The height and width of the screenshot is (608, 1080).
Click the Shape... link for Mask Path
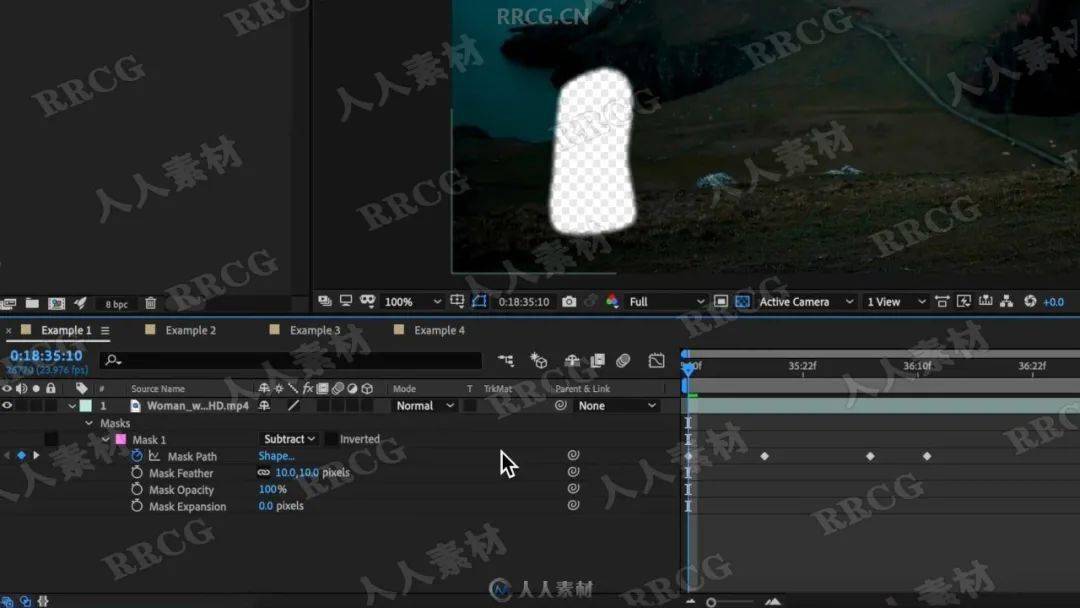(x=276, y=456)
